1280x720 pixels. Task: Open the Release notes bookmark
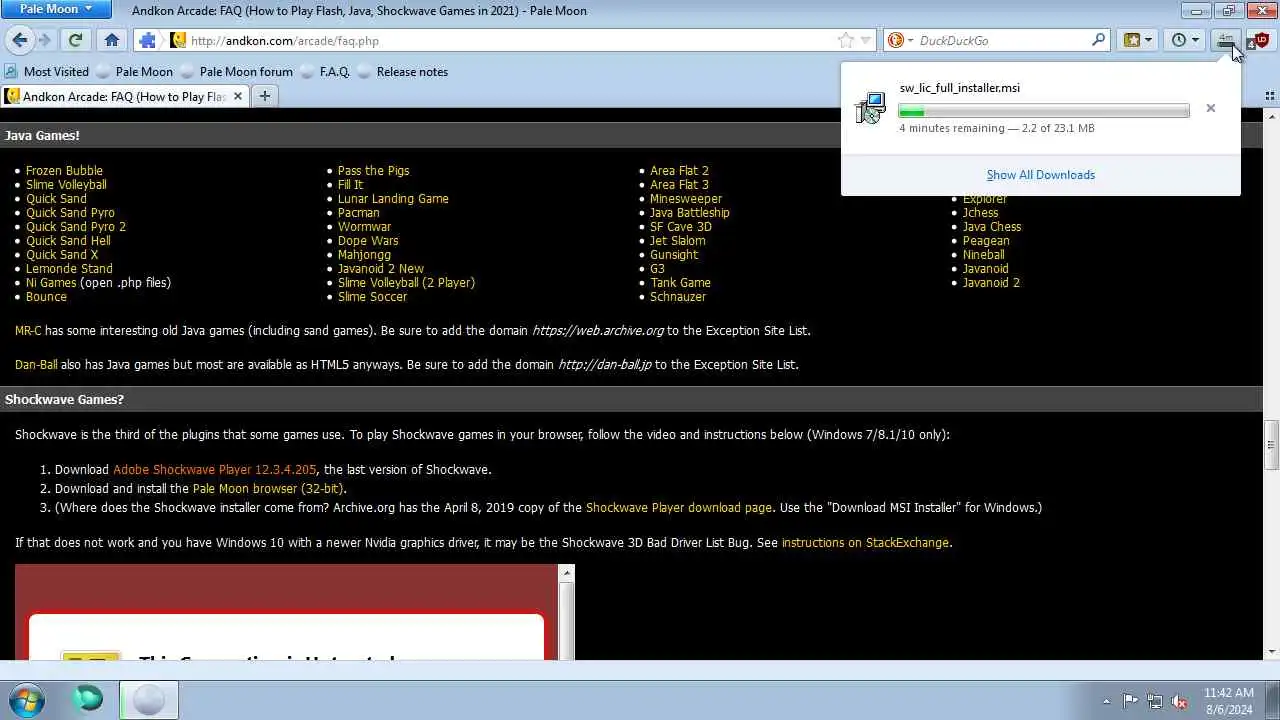403,72
